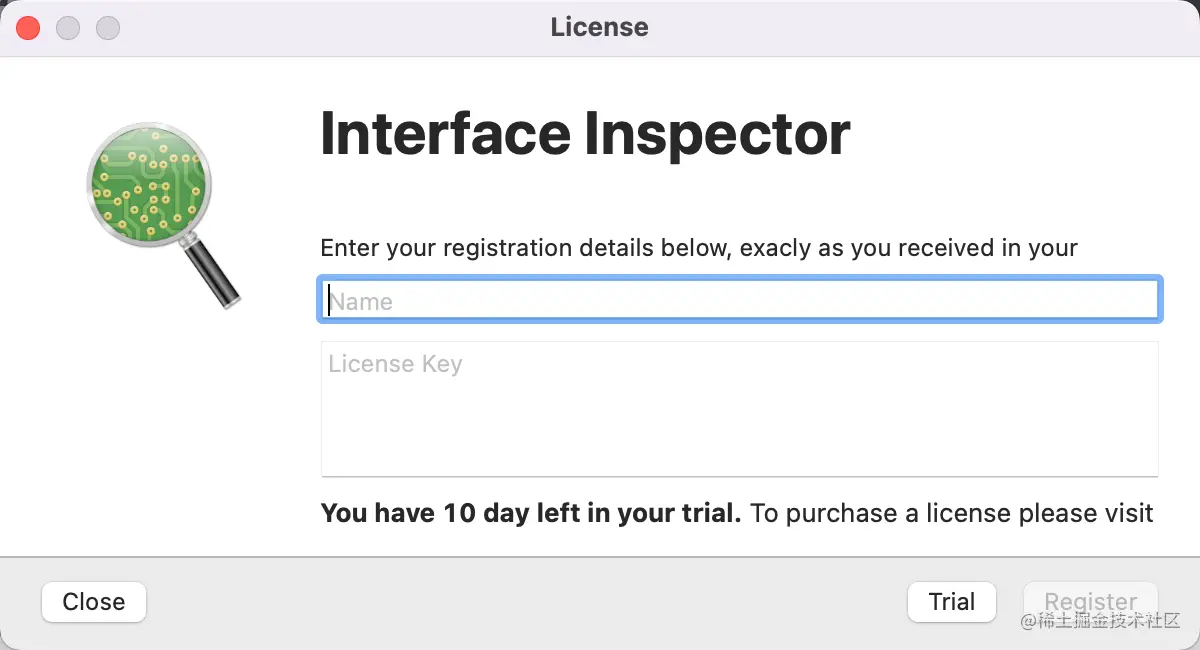Click the magnifying glass's green circuit lens

(x=148, y=184)
